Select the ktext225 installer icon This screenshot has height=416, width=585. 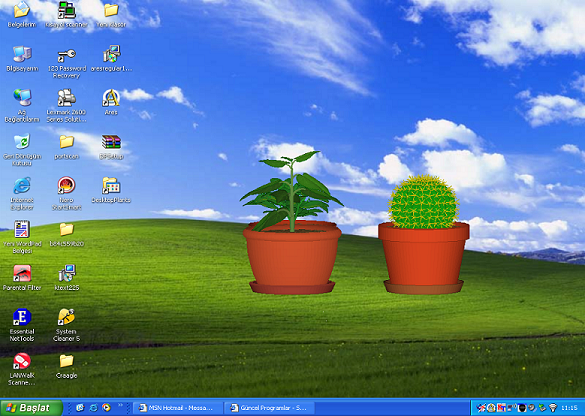[67, 278]
